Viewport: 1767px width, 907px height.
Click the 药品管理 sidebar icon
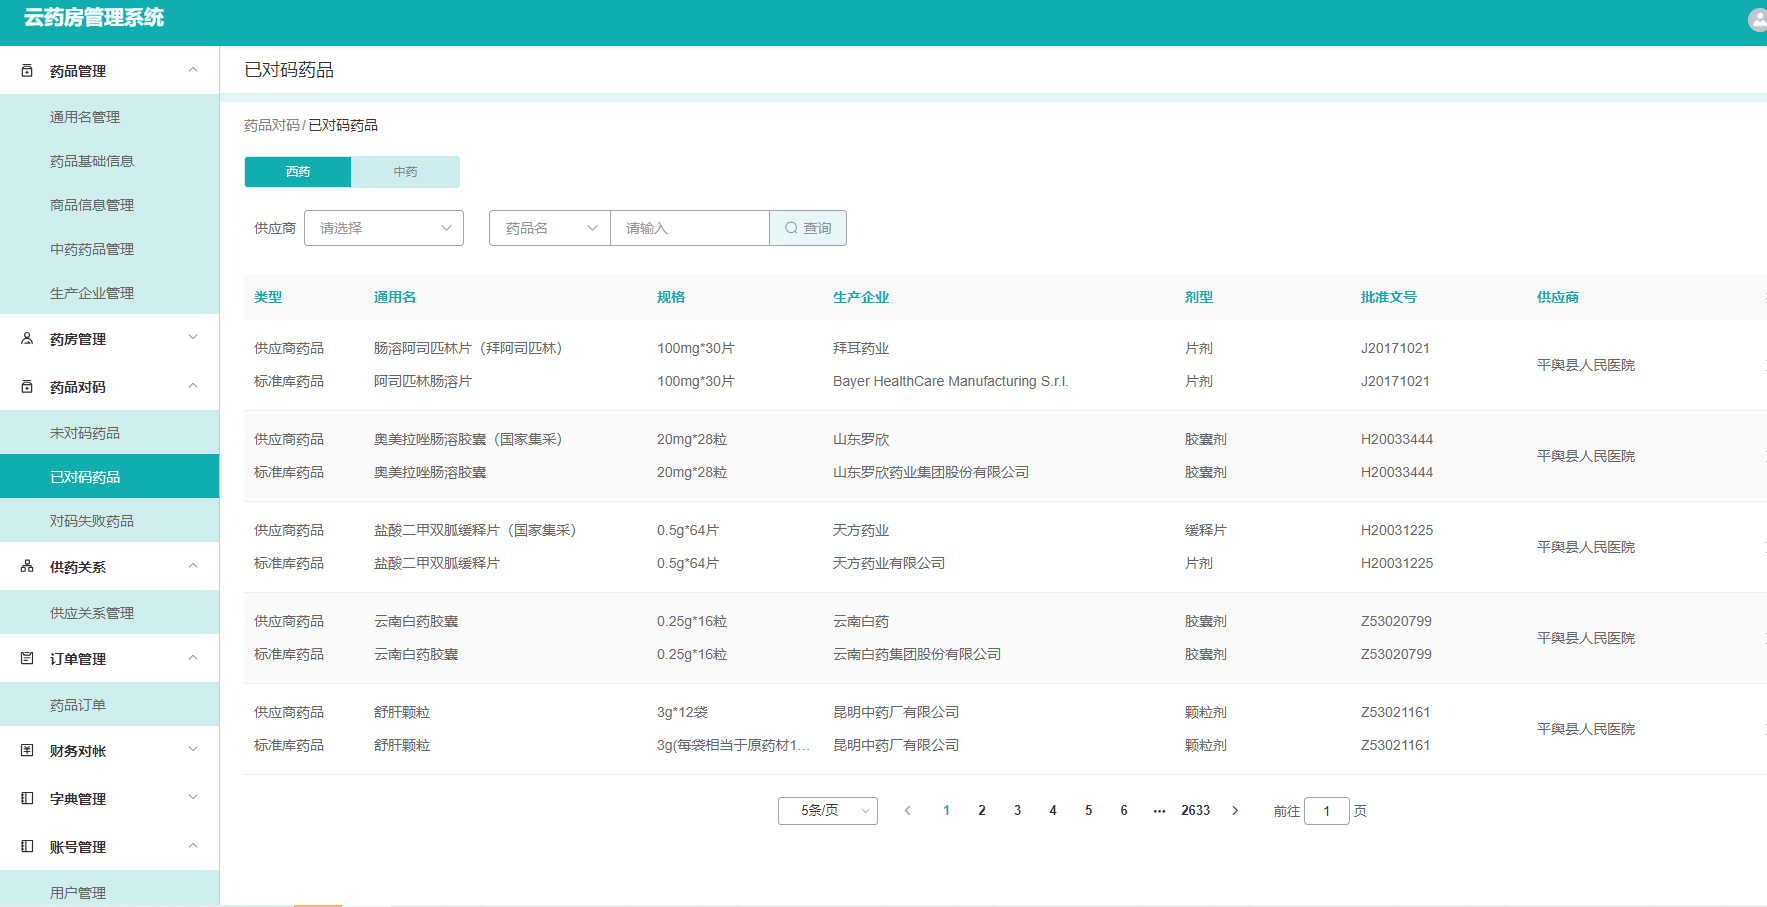point(27,71)
